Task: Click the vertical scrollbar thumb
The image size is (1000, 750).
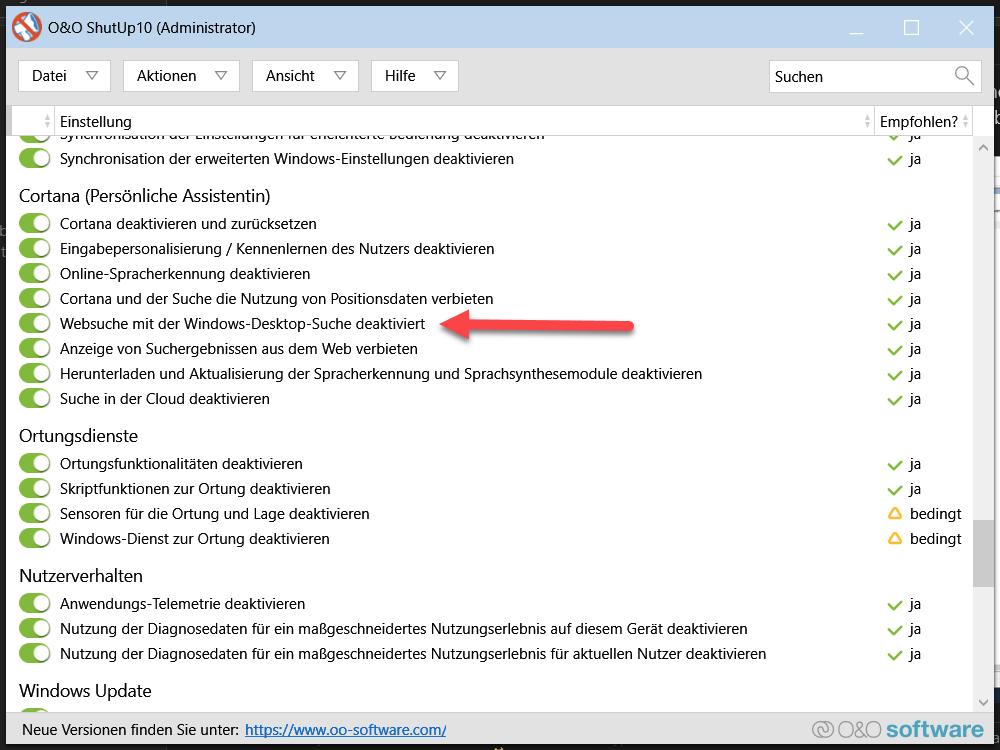Action: (x=983, y=554)
